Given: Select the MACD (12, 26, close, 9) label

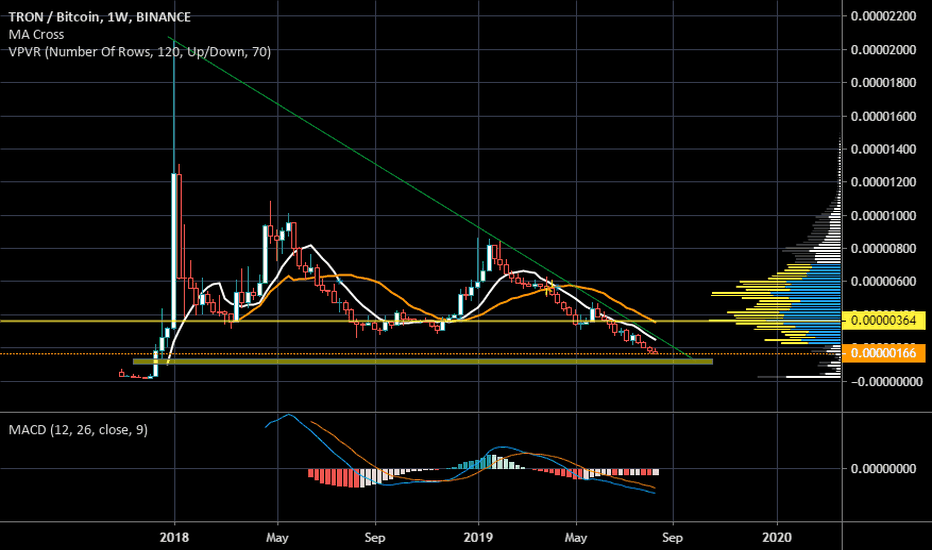Looking at the screenshot, I should [x=78, y=429].
